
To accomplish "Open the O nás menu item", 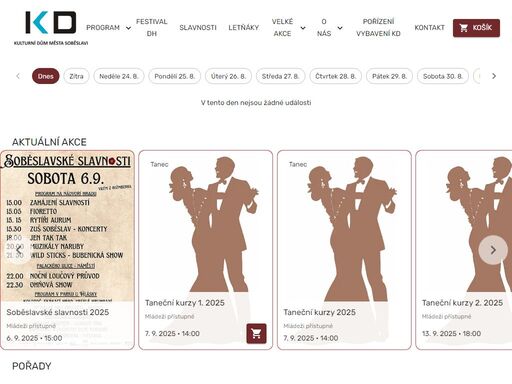I will tap(324, 28).
